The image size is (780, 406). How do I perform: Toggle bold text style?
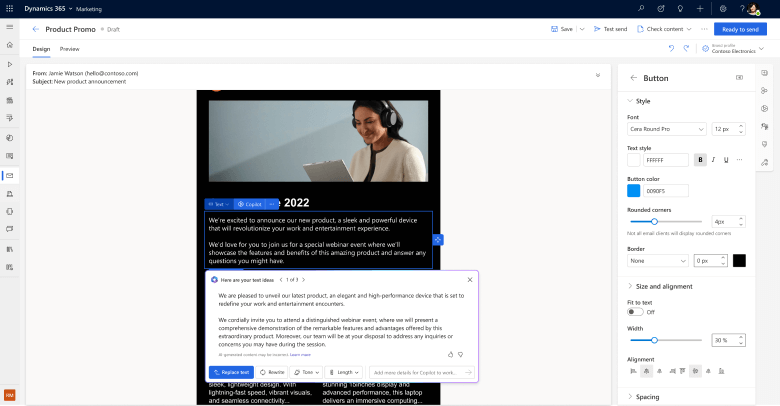point(700,159)
